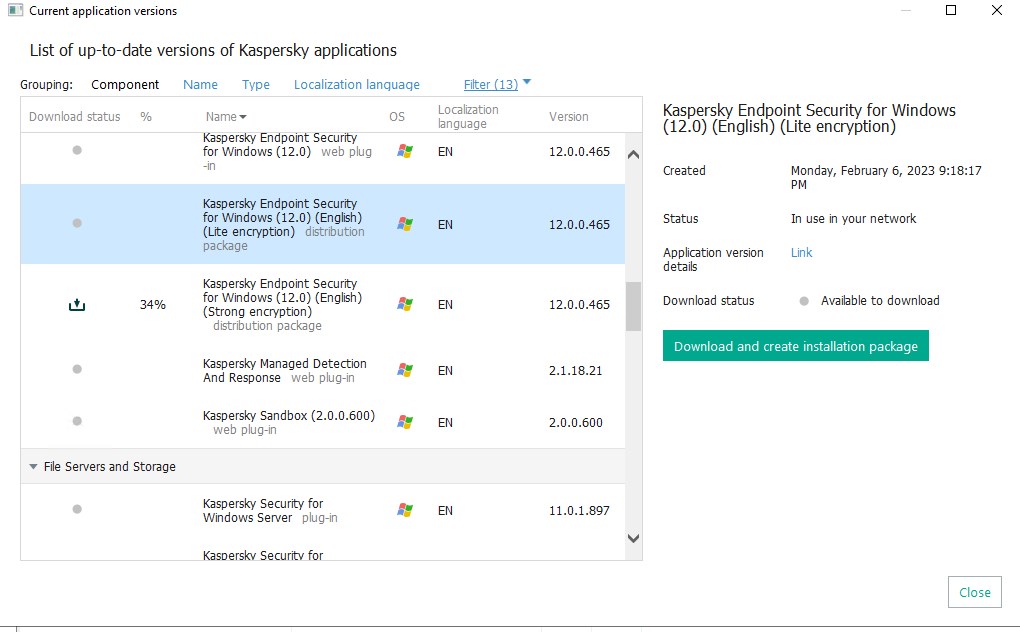
Task: Click Windows OS icon for Kaspersky Sandbox
Action: click(x=404, y=422)
